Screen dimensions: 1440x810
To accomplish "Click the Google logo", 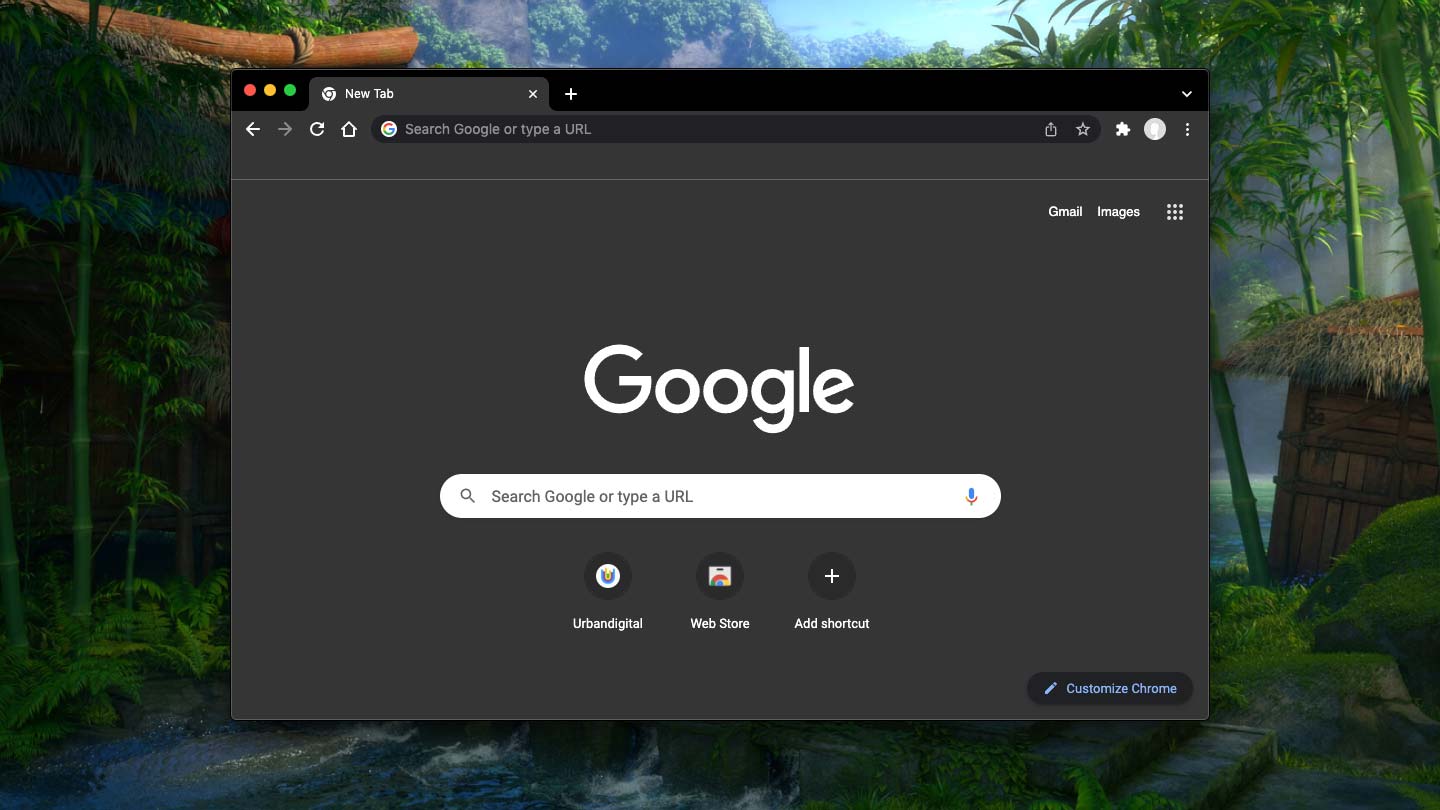I will pyautogui.click(x=719, y=388).
